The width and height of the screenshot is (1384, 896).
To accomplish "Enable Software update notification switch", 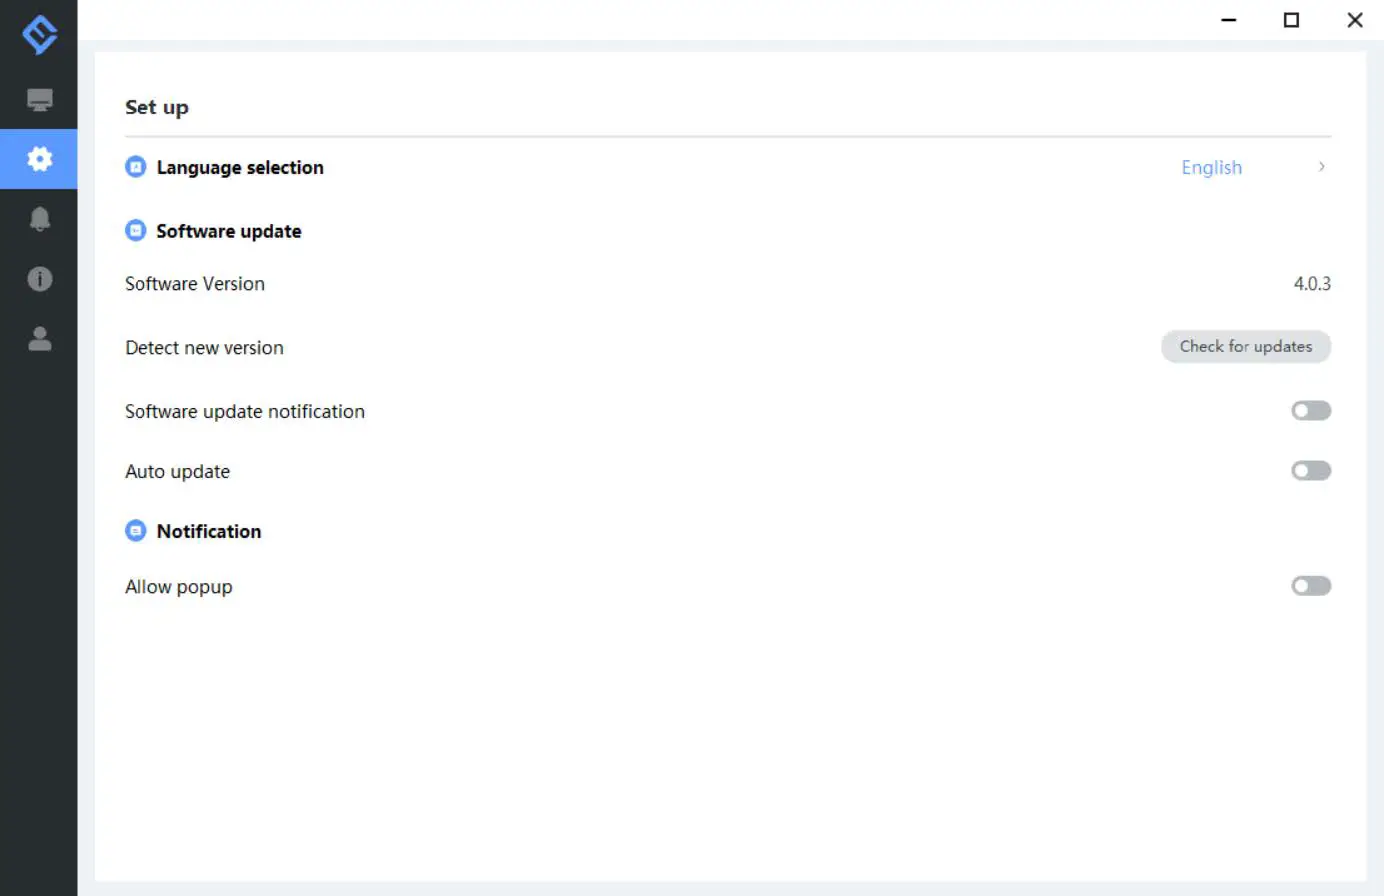I will click(x=1311, y=411).
